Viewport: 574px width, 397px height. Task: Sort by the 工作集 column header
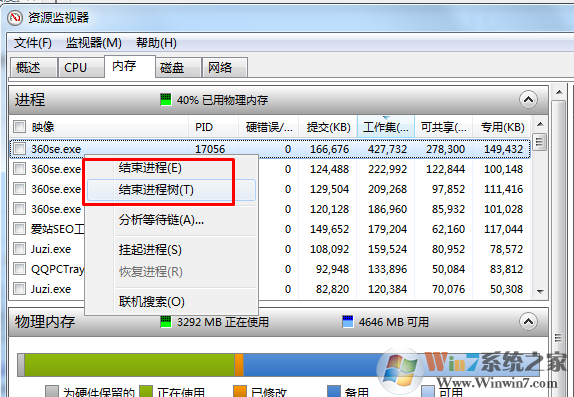386,127
